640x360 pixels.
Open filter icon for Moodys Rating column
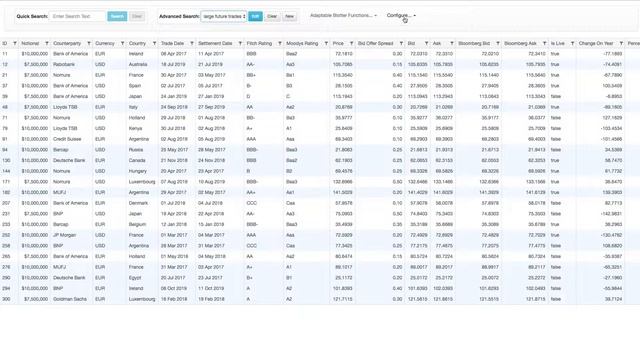(x=326, y=43)
